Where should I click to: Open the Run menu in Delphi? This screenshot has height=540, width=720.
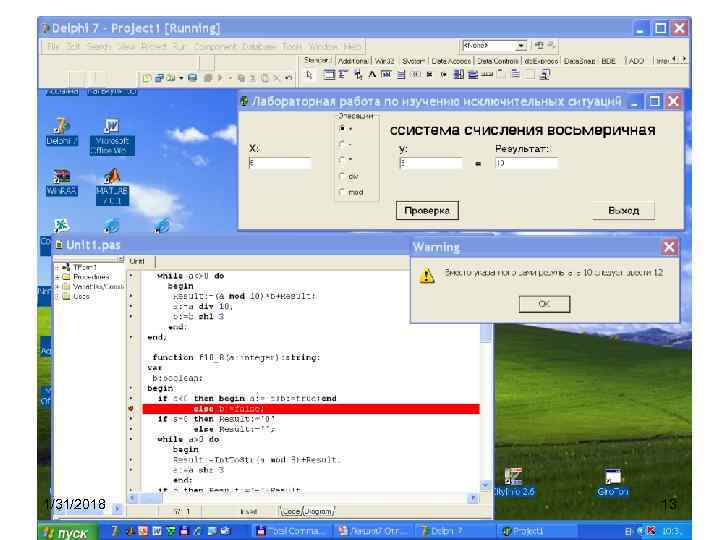pos(179,46)
